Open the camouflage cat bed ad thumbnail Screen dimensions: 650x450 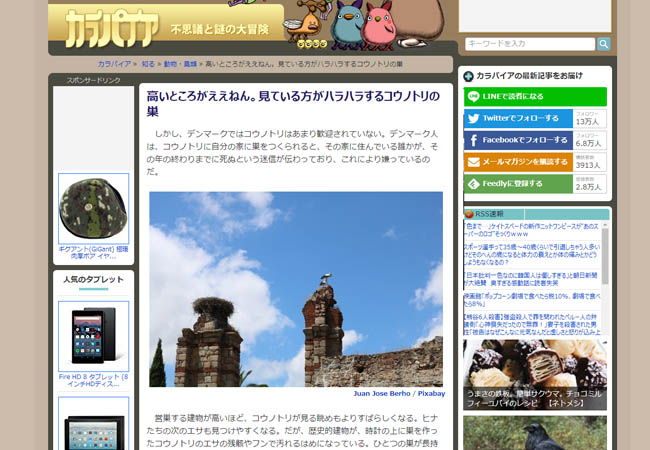click(93, 208)
